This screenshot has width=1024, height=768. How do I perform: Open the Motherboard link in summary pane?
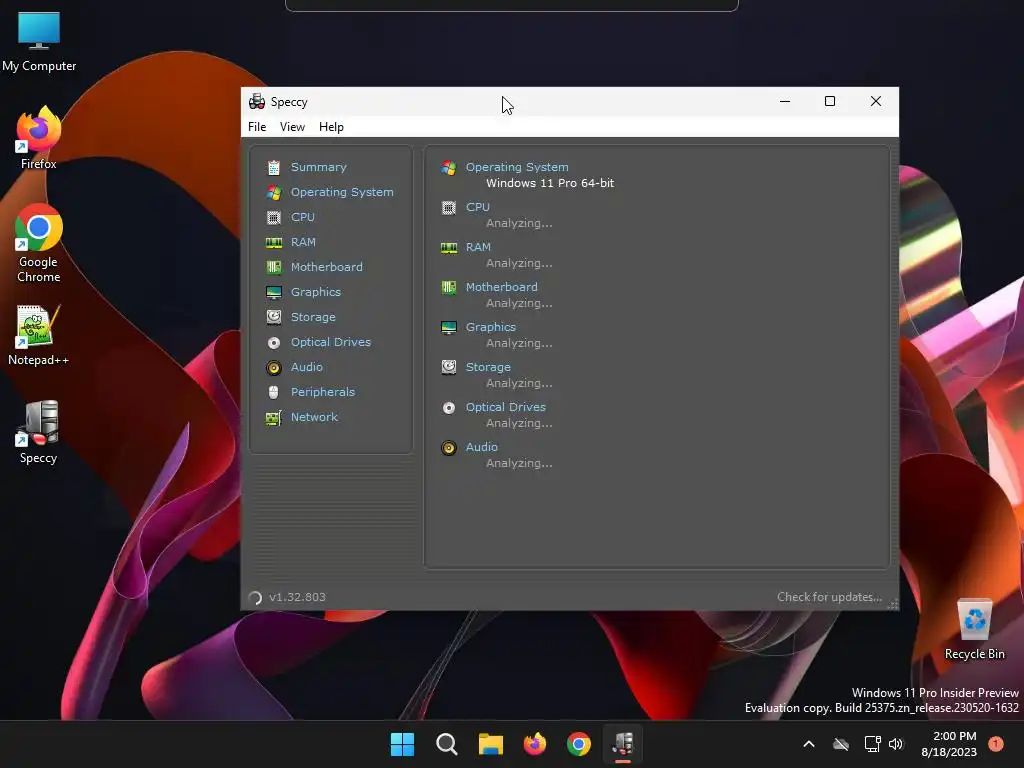point(502,287)
